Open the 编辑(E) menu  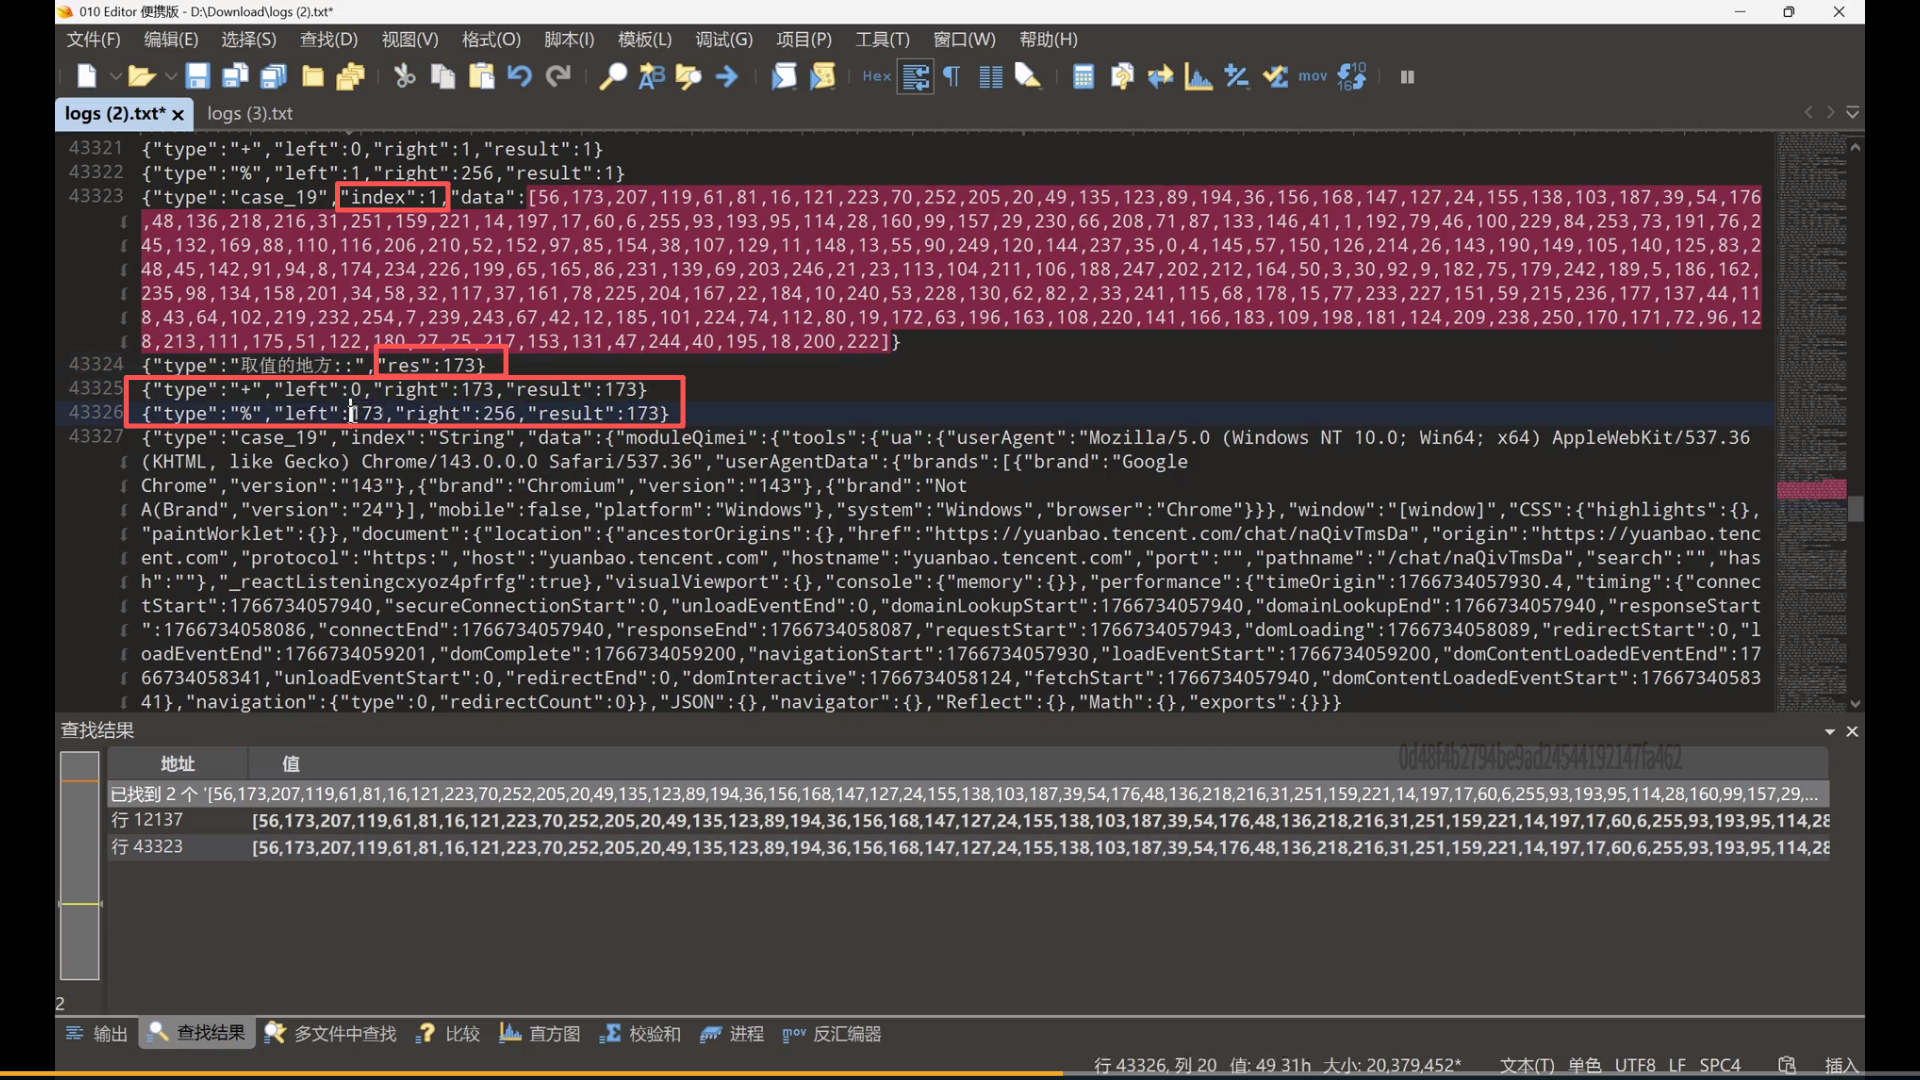tap(171, 39)
